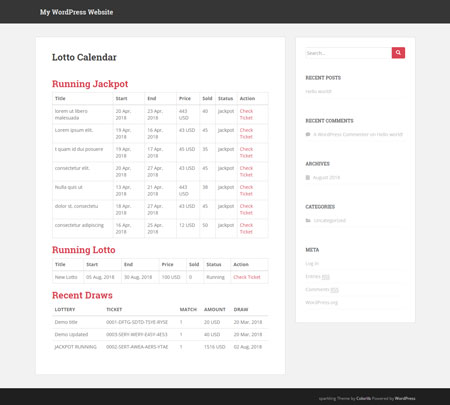Click the folder icon beside Uncategorized
Viewport: 450px width, 405px height.
point(308,220)
